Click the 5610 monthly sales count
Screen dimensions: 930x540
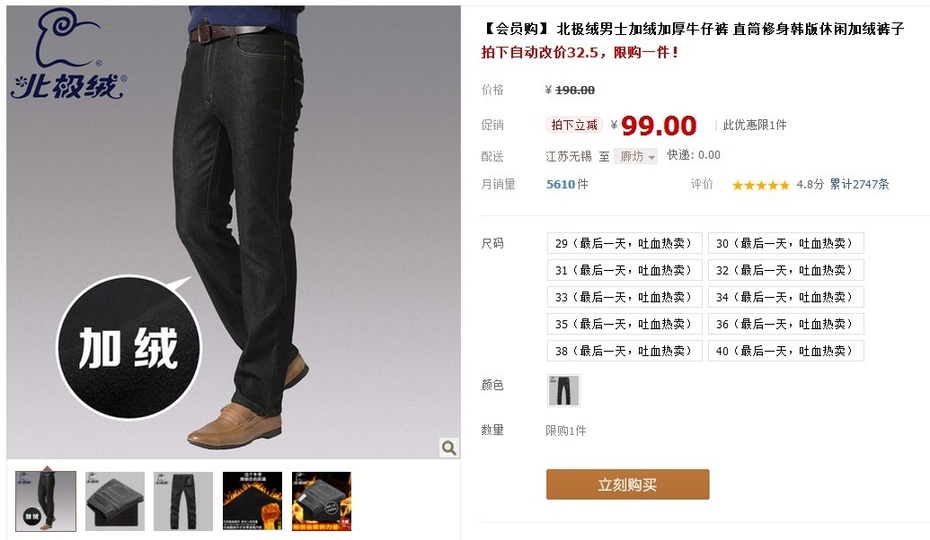(x=560, y=184)
